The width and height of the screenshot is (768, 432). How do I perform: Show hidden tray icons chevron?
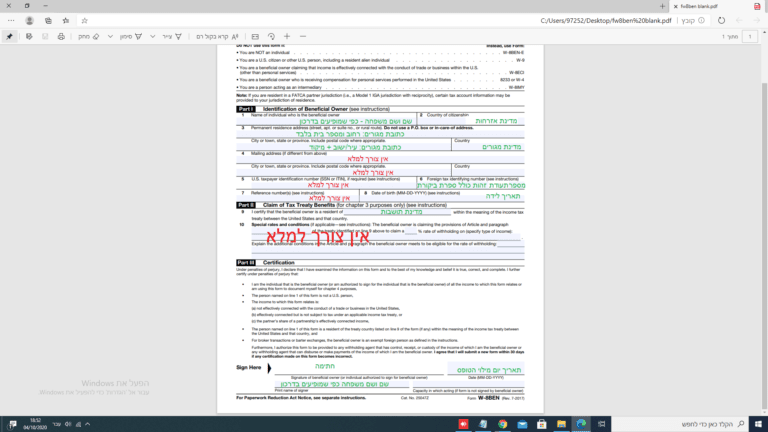[x=88, y=424]
